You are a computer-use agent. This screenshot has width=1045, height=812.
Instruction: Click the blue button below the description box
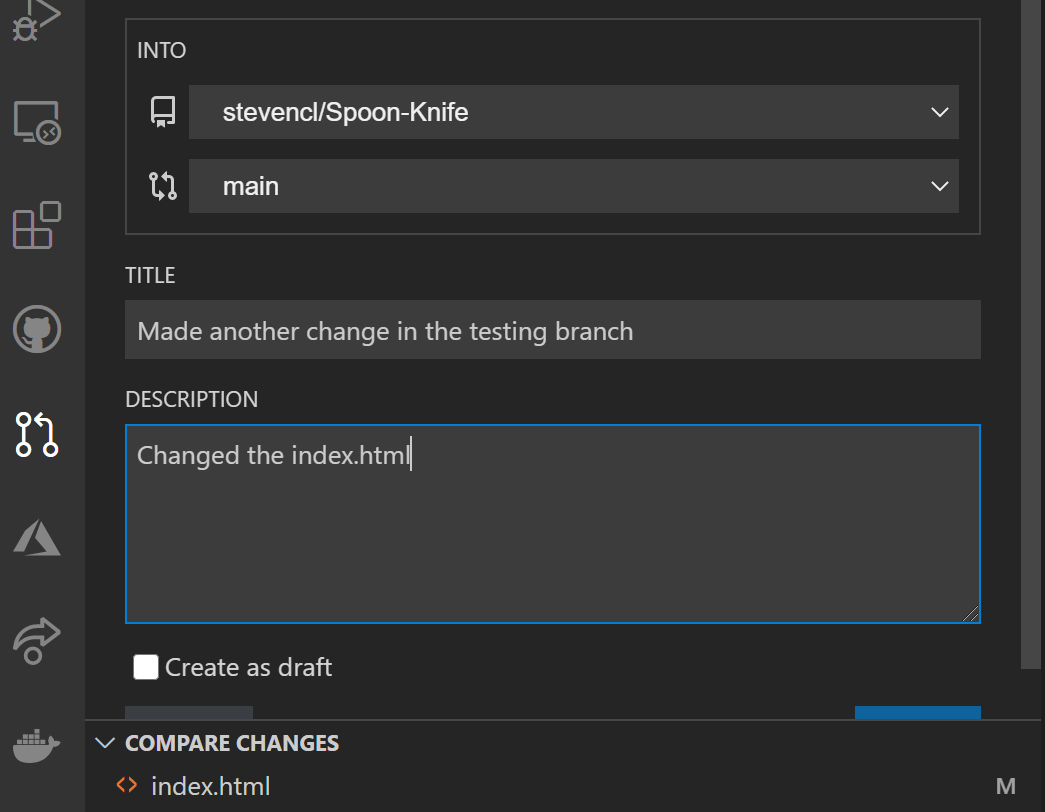click(x=918, y=712)
